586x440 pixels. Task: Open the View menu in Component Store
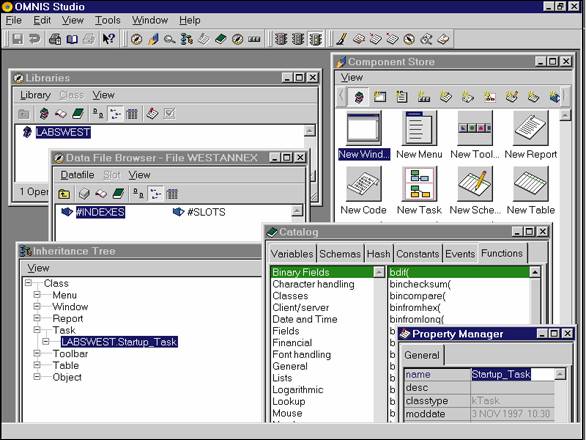click(x=351, y=77)
